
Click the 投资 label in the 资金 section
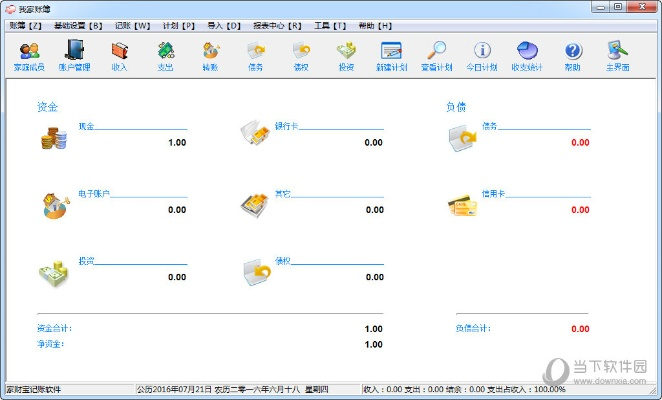(x=86, y=261)
